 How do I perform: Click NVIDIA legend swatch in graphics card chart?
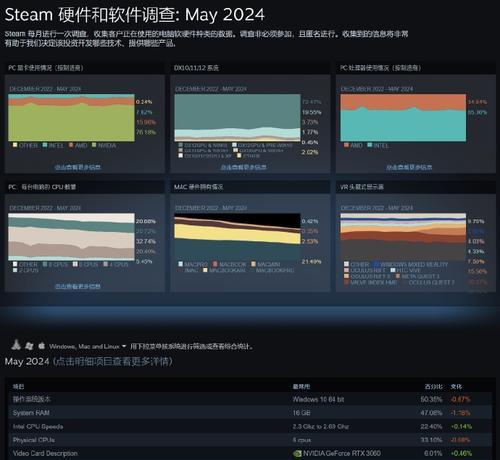pos(94,145)
